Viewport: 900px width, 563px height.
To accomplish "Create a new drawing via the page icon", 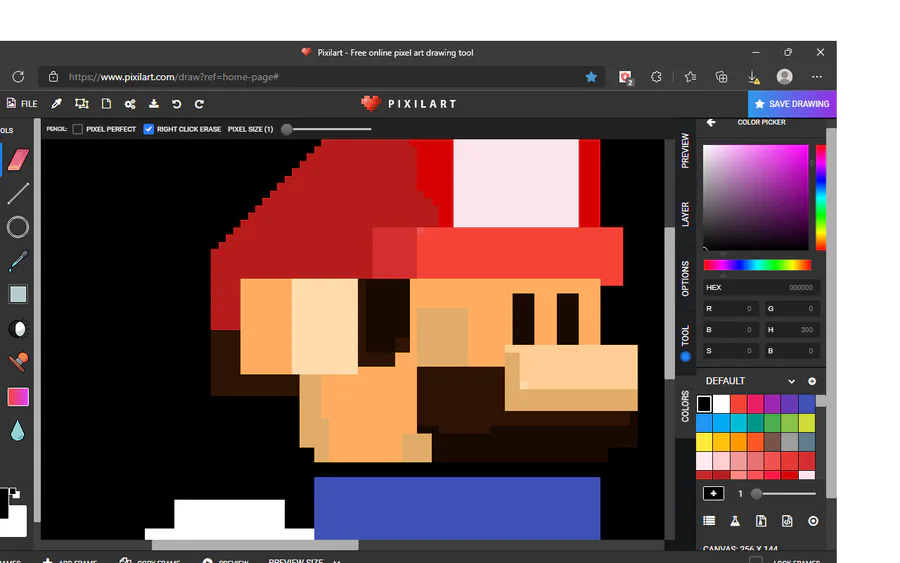I will coord(106,104).
